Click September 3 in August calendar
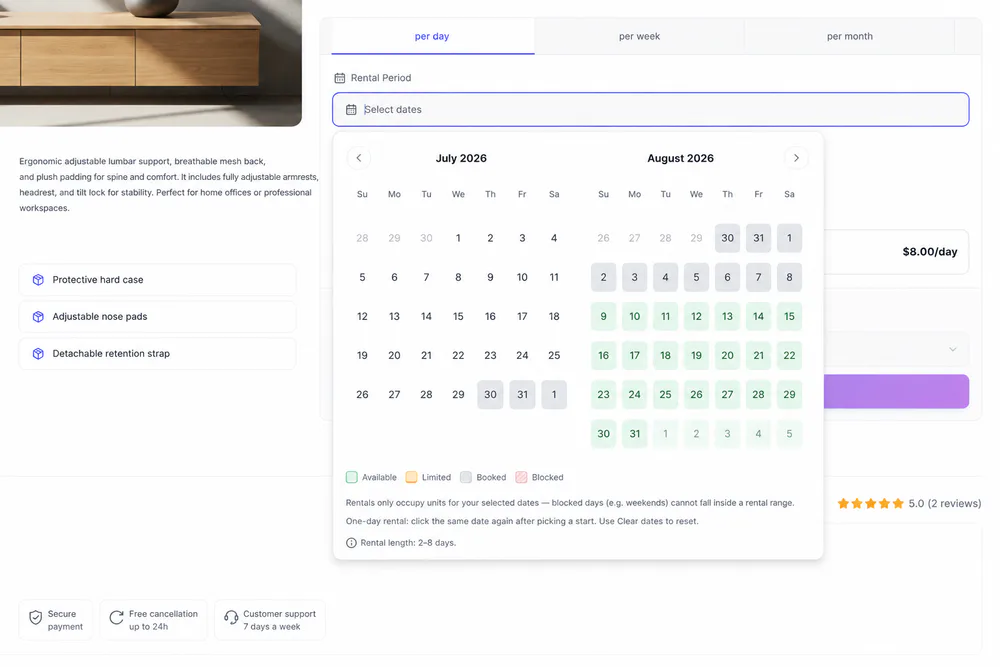This screenshot has height=667, width=1000. tap(727, 434)
